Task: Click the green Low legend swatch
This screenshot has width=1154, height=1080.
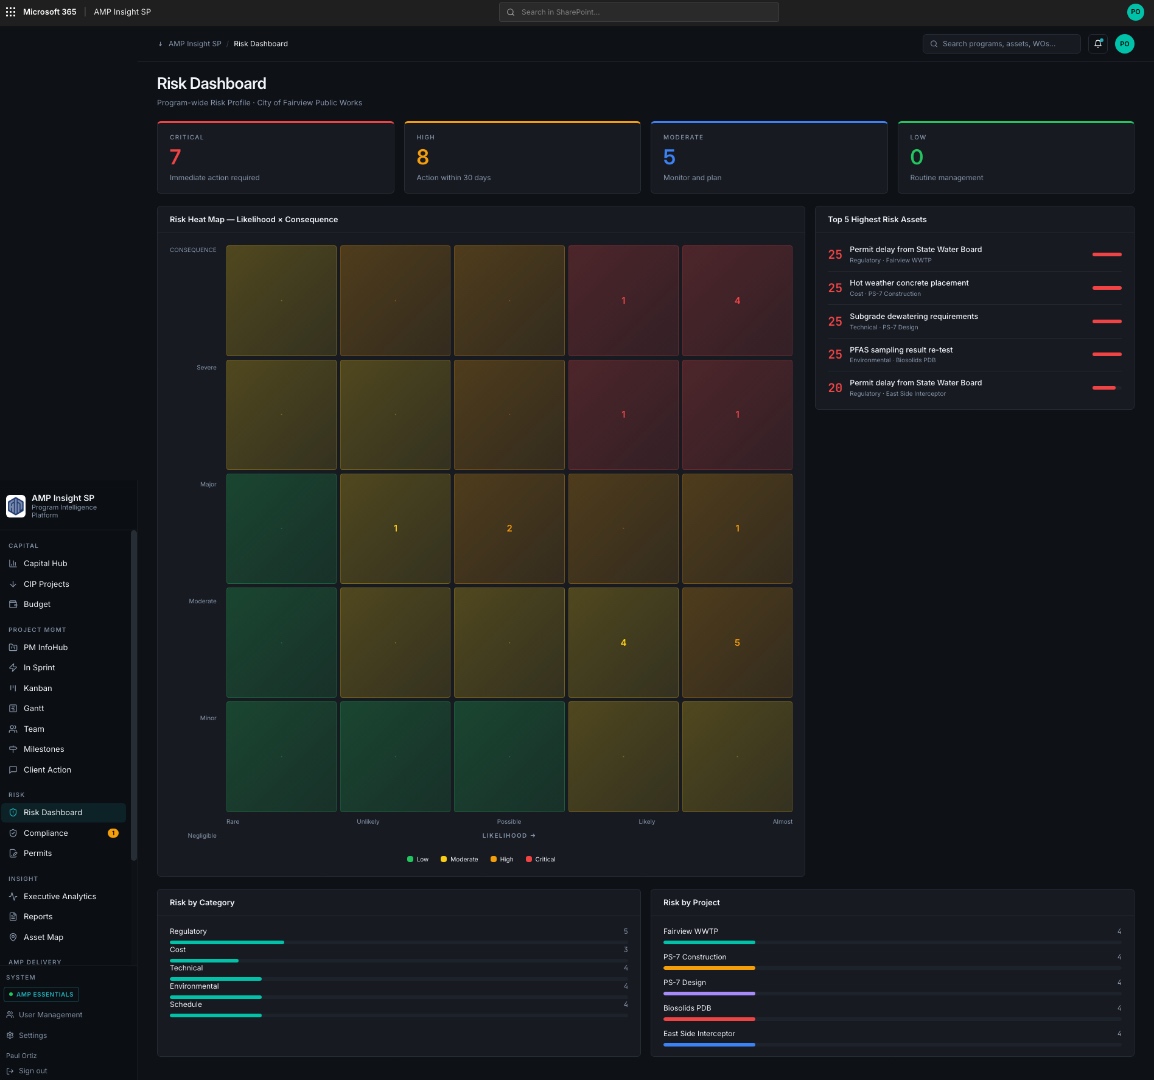Action: point(410,859)
